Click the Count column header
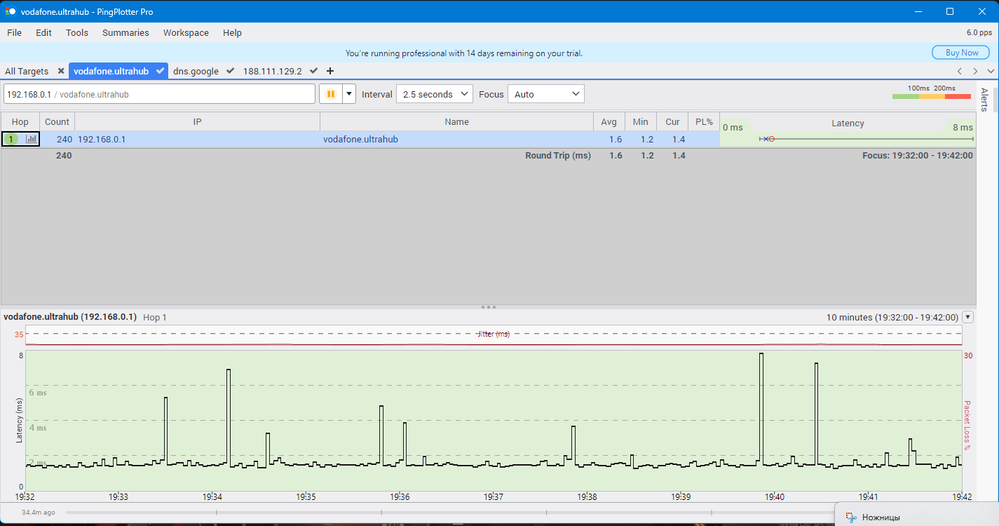 coord(57,122)
